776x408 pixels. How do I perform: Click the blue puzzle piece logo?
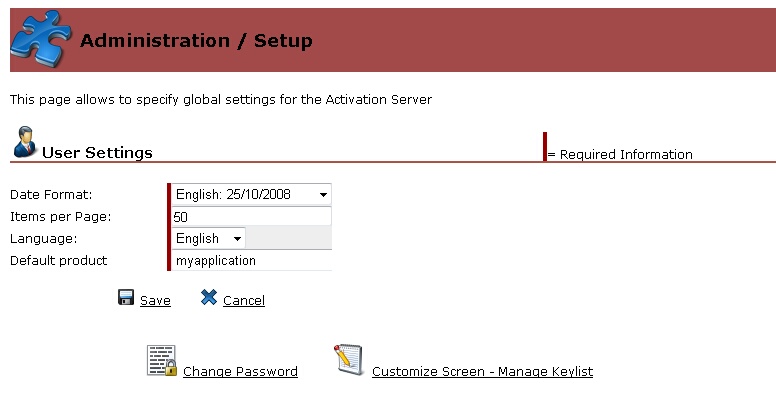coord(39,39)
